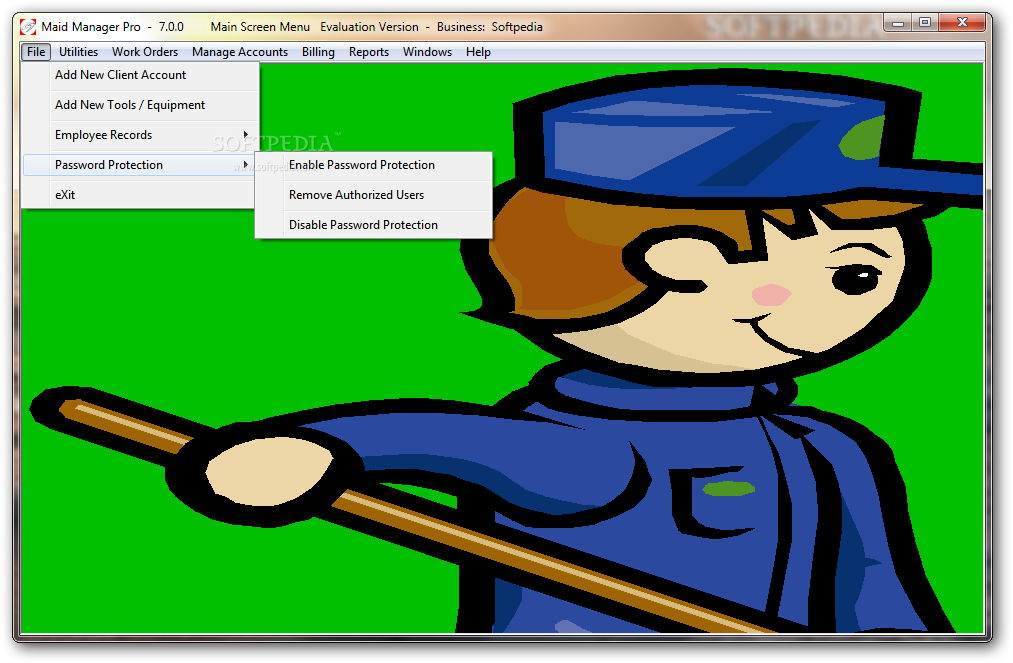Select eXit from File menu
Image resolution: width=1013 pixels, height=663 pixels.
[140, 195]
